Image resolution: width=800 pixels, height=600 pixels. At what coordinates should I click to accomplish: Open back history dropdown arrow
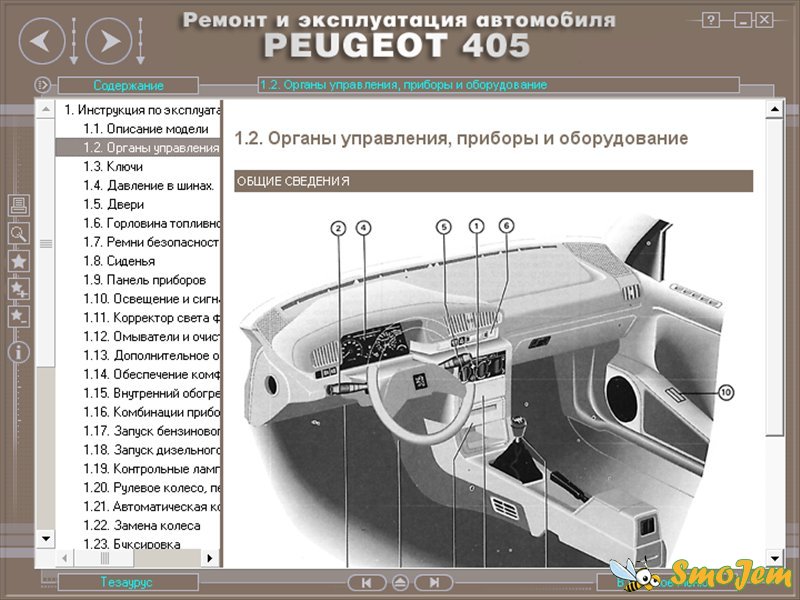click(x=73, y=41)
